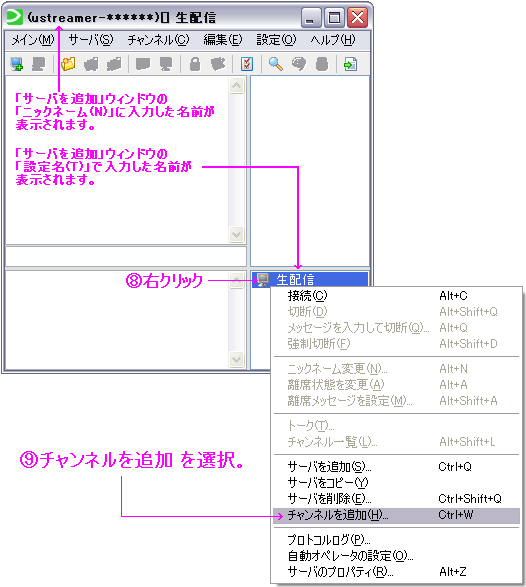Click the log pane scrollbar up arrow
526x587 pixels.
click(x=237, y=86)
